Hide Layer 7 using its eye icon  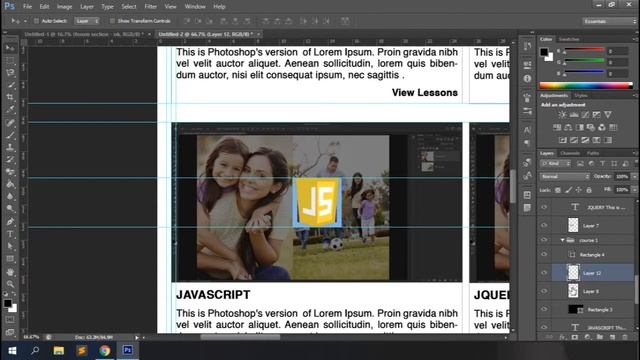click(x=544, y=225)
